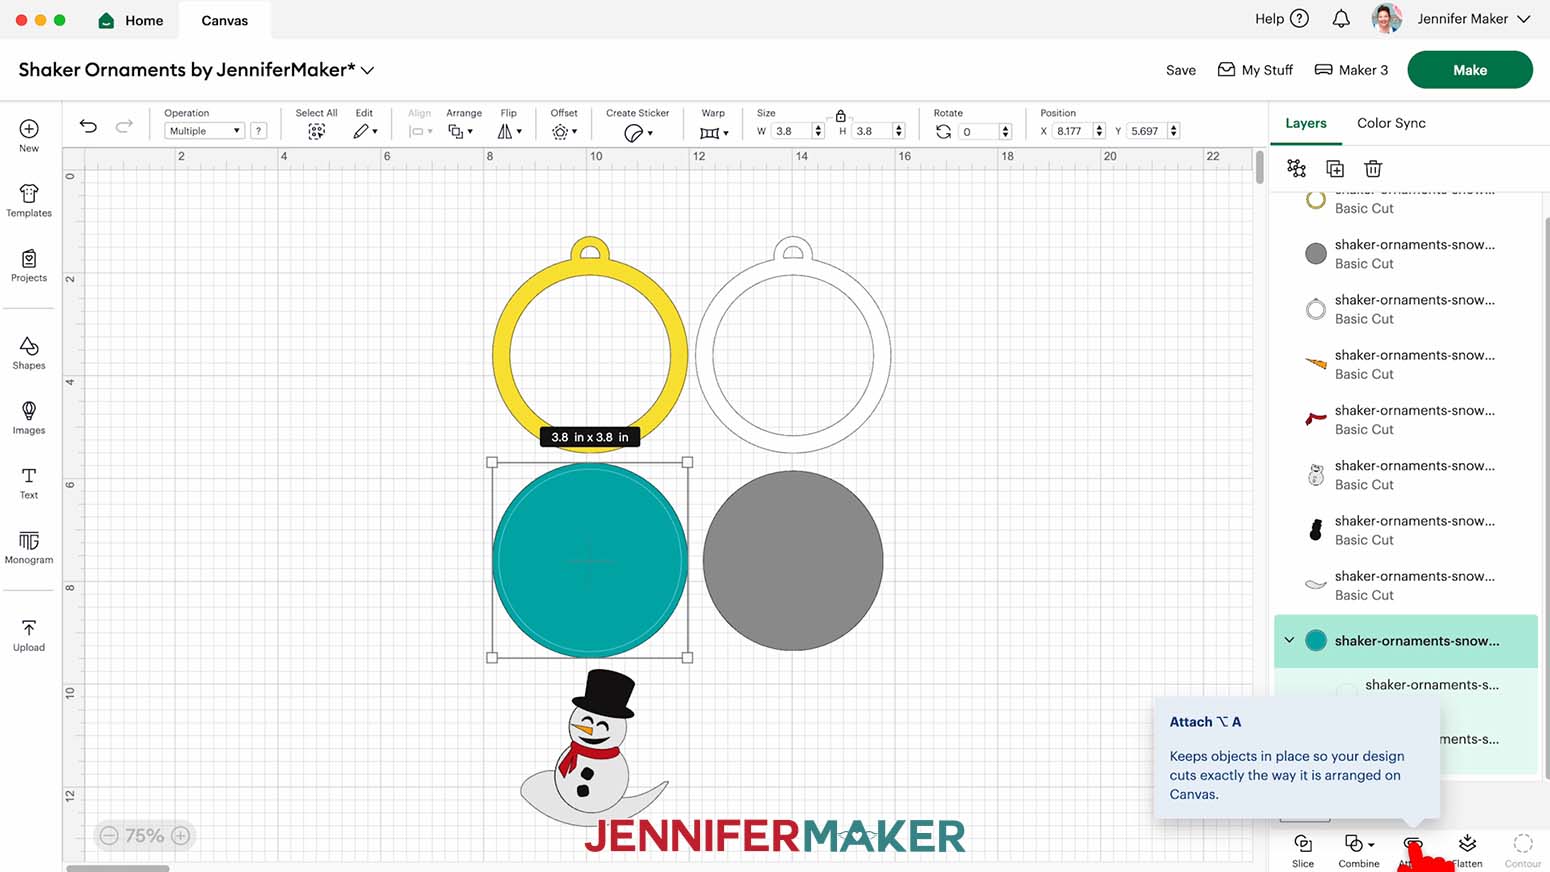Redo the last action
Screen dimensions: 1550x872
click(x=124, y=126)
